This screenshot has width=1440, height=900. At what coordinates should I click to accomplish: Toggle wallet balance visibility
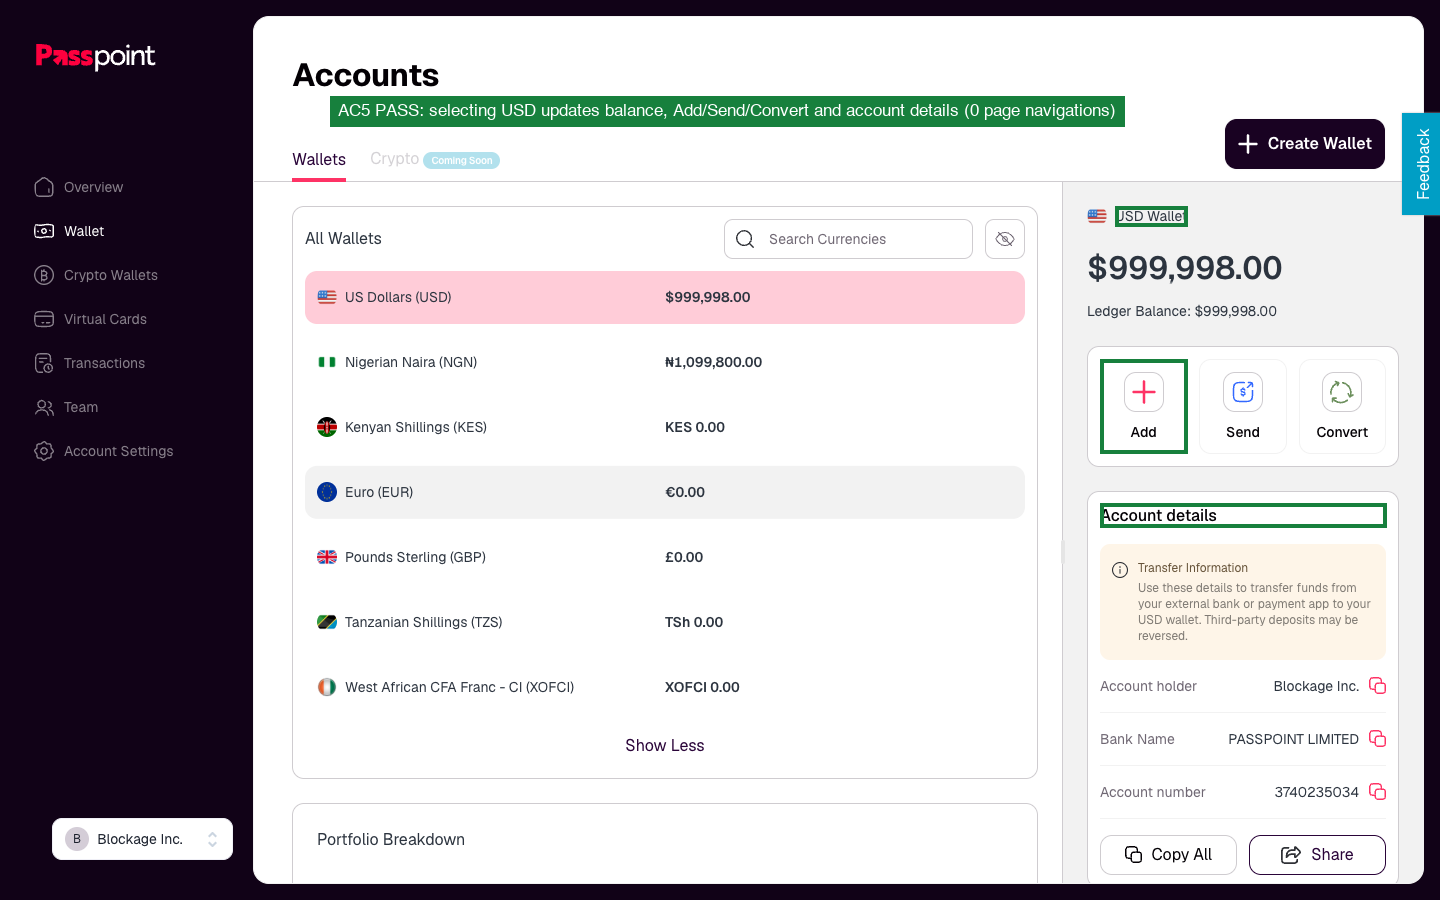pyautogui.click(x=1005, y=239)
